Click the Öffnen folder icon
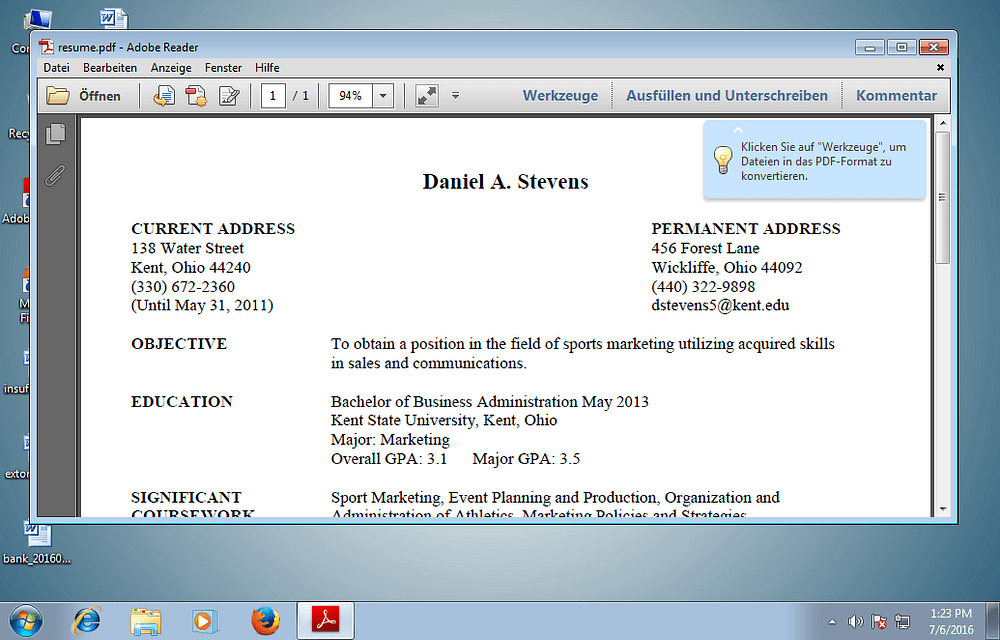This screenshot has height=640, width=1000. tap(59, 96)
